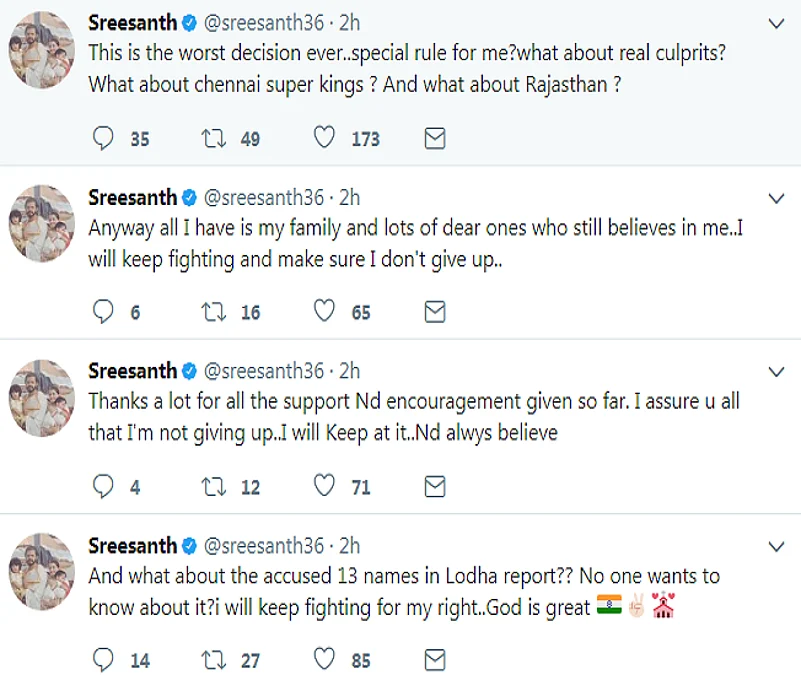Image resolution: width=801 pixels, height=675 pixels.
Task: Expand options chevron on the family tweet
Action: (776, 197)
